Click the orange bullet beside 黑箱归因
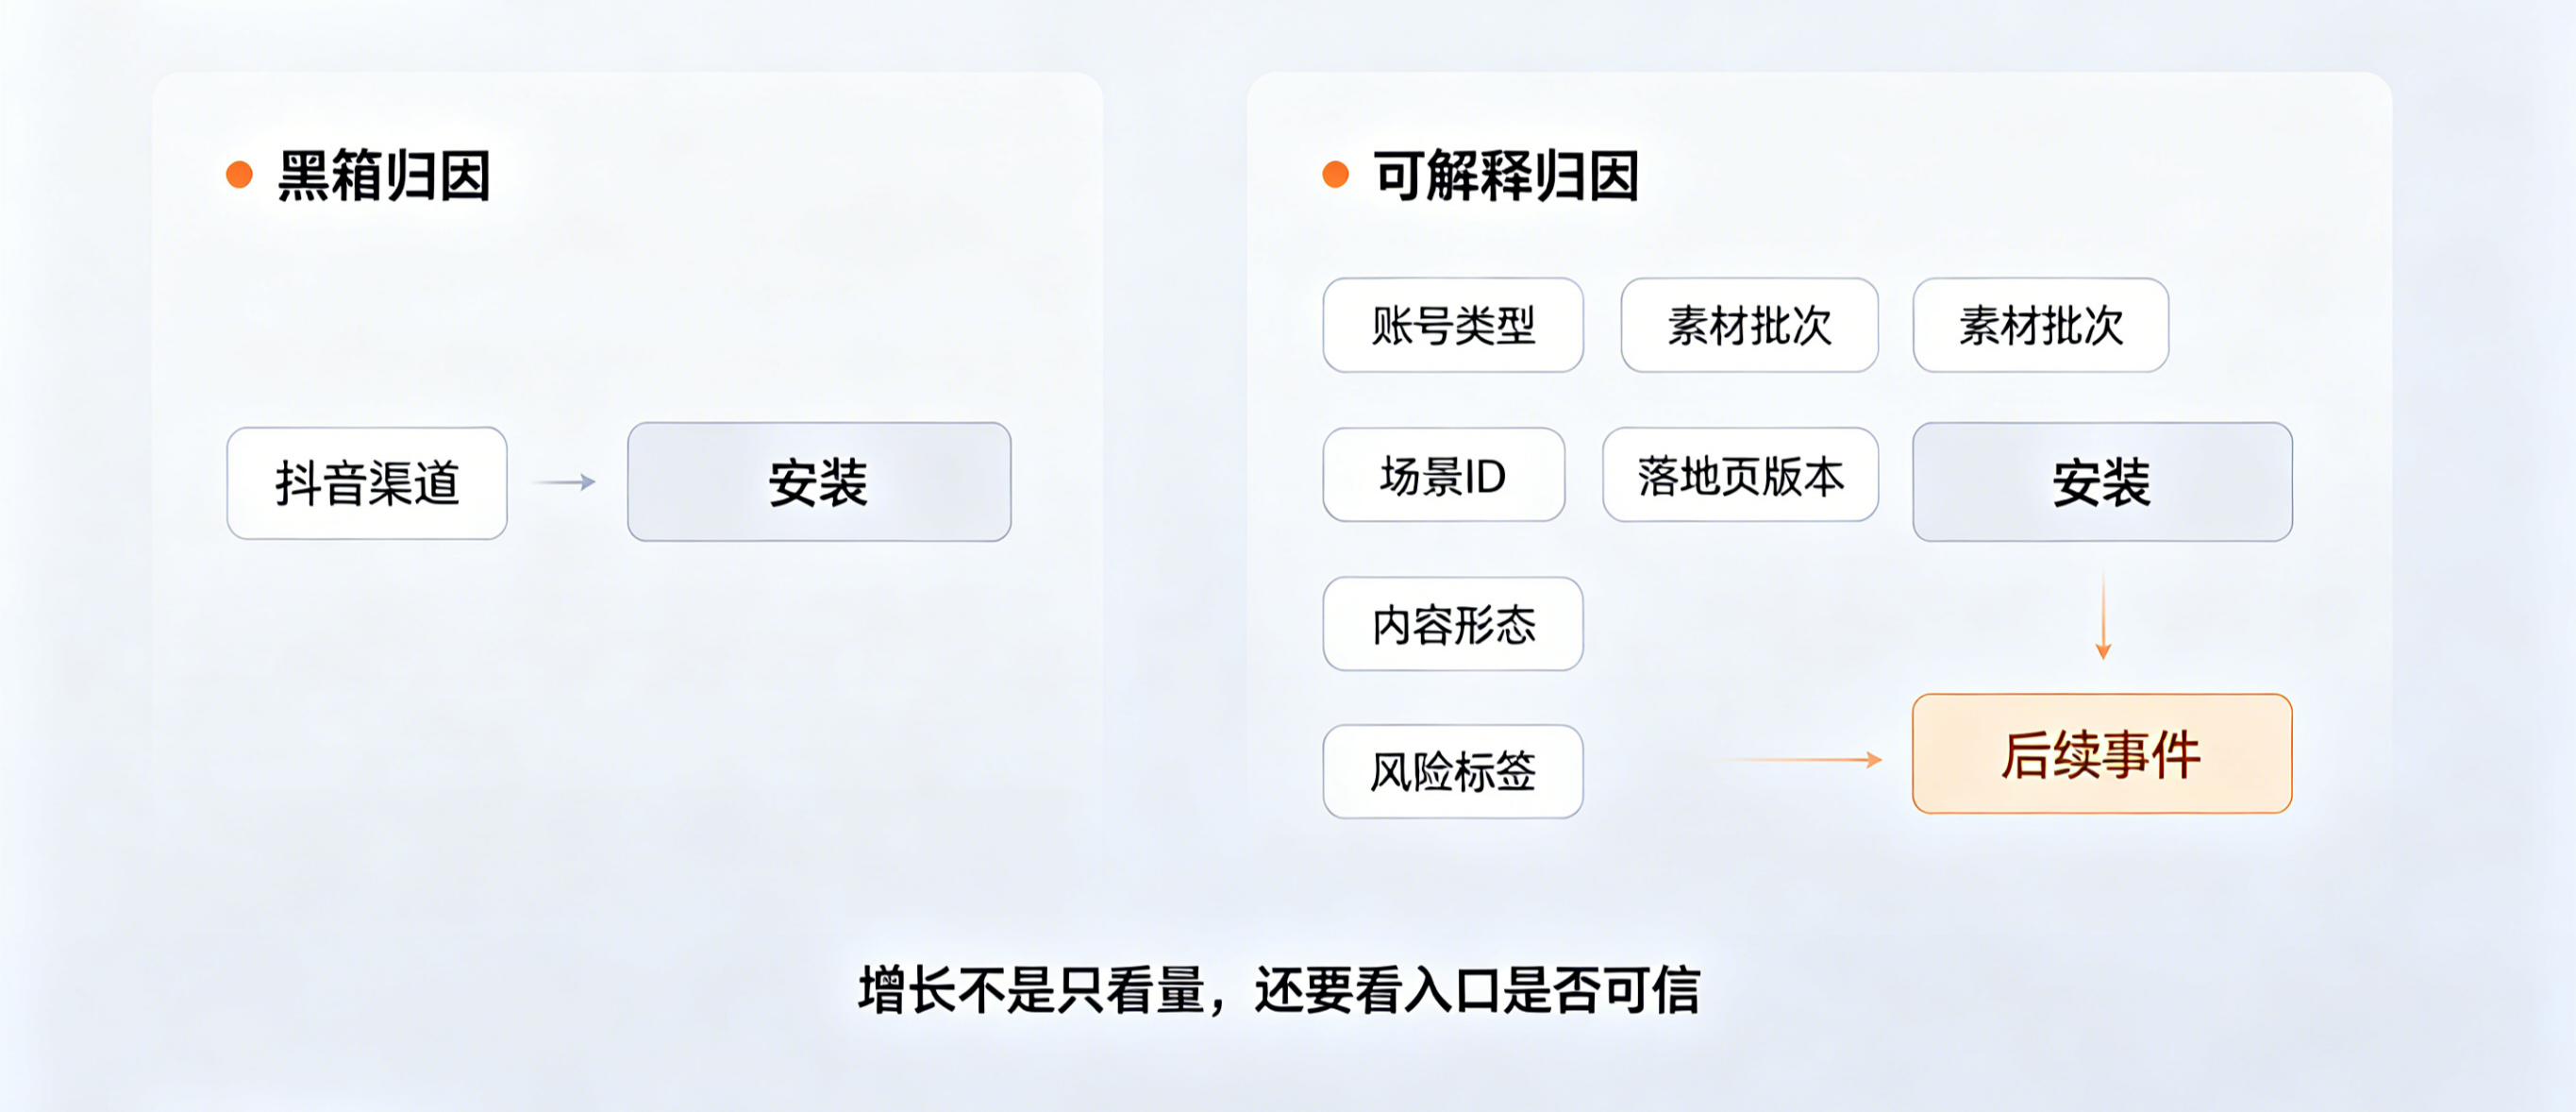 [x=239, y=175]
